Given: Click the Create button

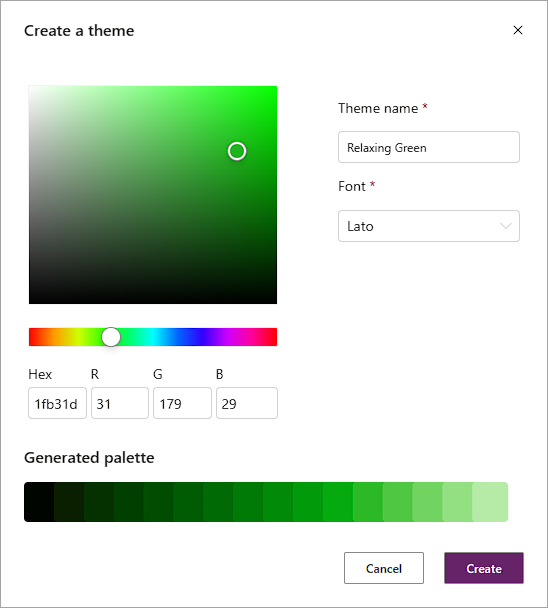Looking at the screenshot, I should (x=484, y=568).
